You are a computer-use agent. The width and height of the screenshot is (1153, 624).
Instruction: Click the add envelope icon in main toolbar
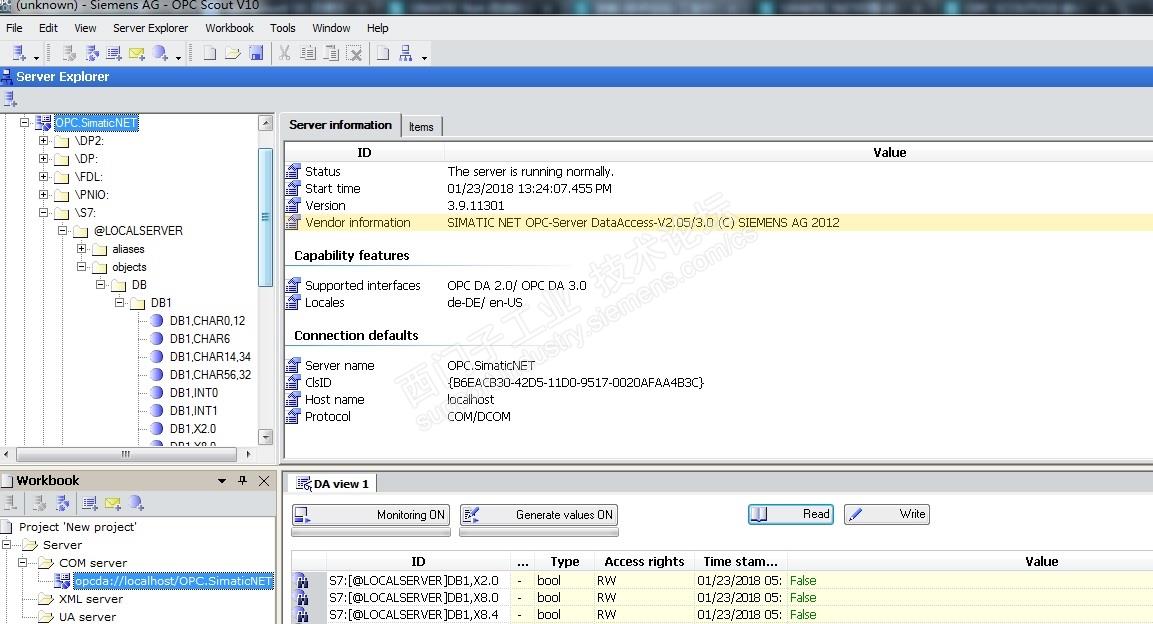coord(136,54)
